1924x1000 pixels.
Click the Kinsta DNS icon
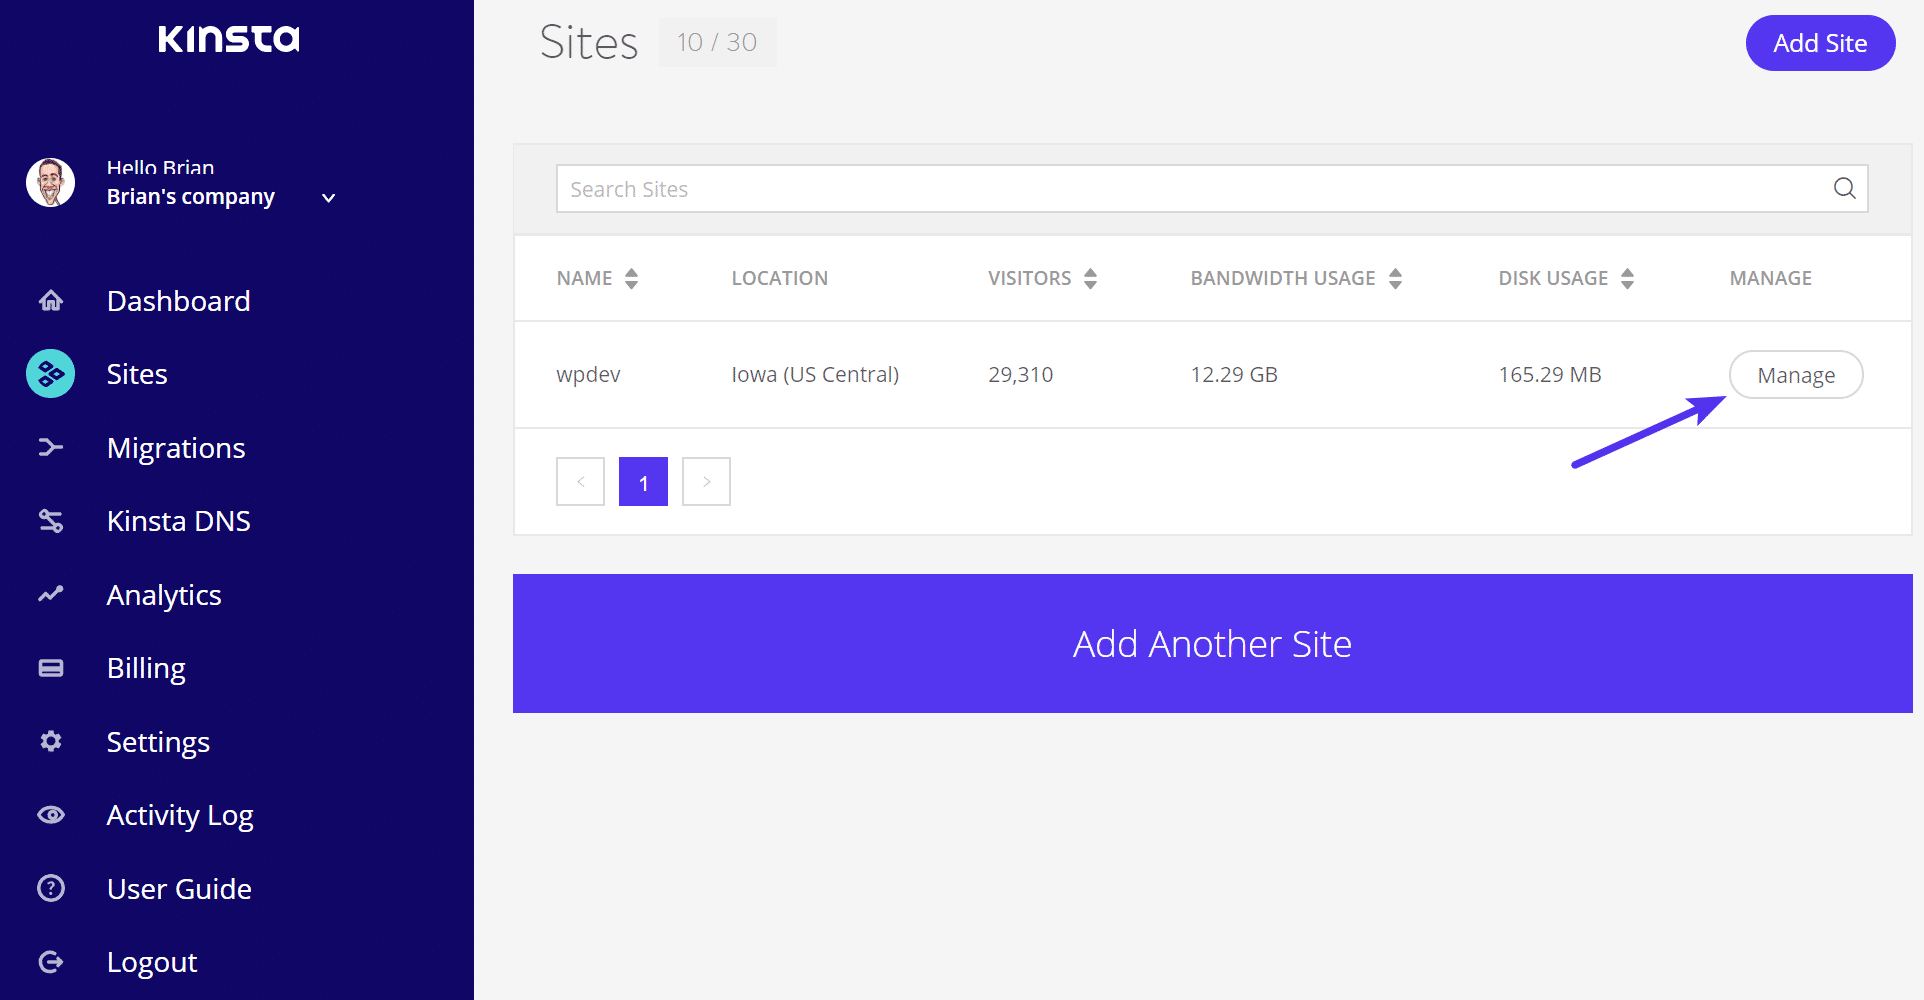click(51, 521)
